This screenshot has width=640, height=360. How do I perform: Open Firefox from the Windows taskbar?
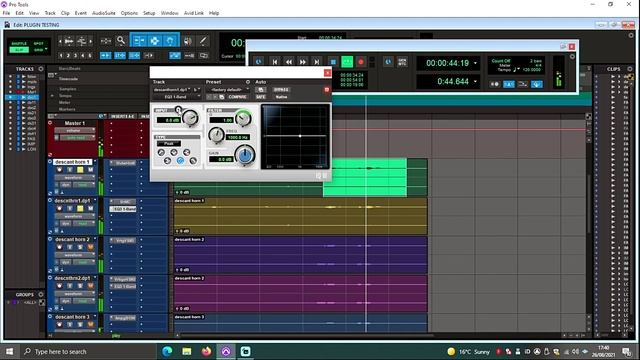tap(206, 351)
